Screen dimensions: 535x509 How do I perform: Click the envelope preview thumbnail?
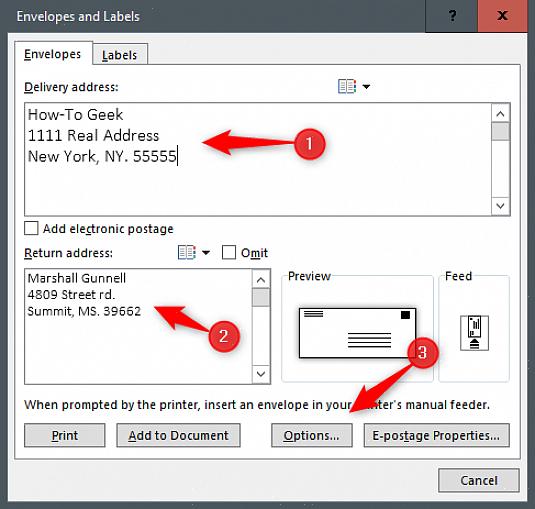pos(357,333)
